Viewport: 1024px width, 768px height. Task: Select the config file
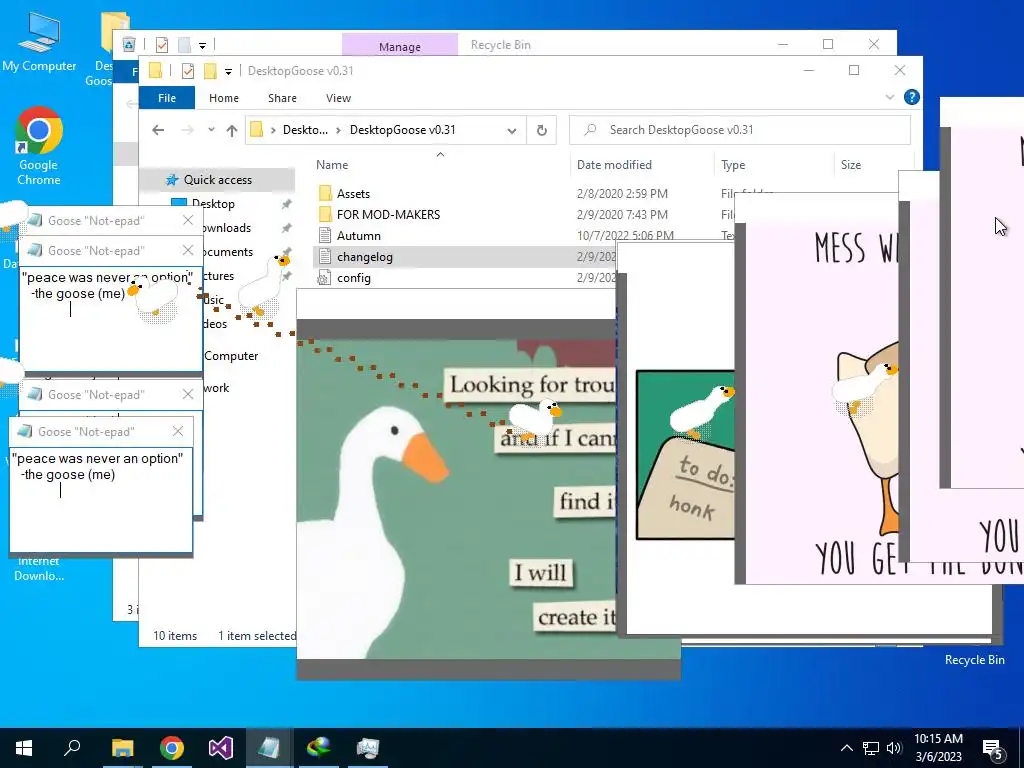click(353, 278)
